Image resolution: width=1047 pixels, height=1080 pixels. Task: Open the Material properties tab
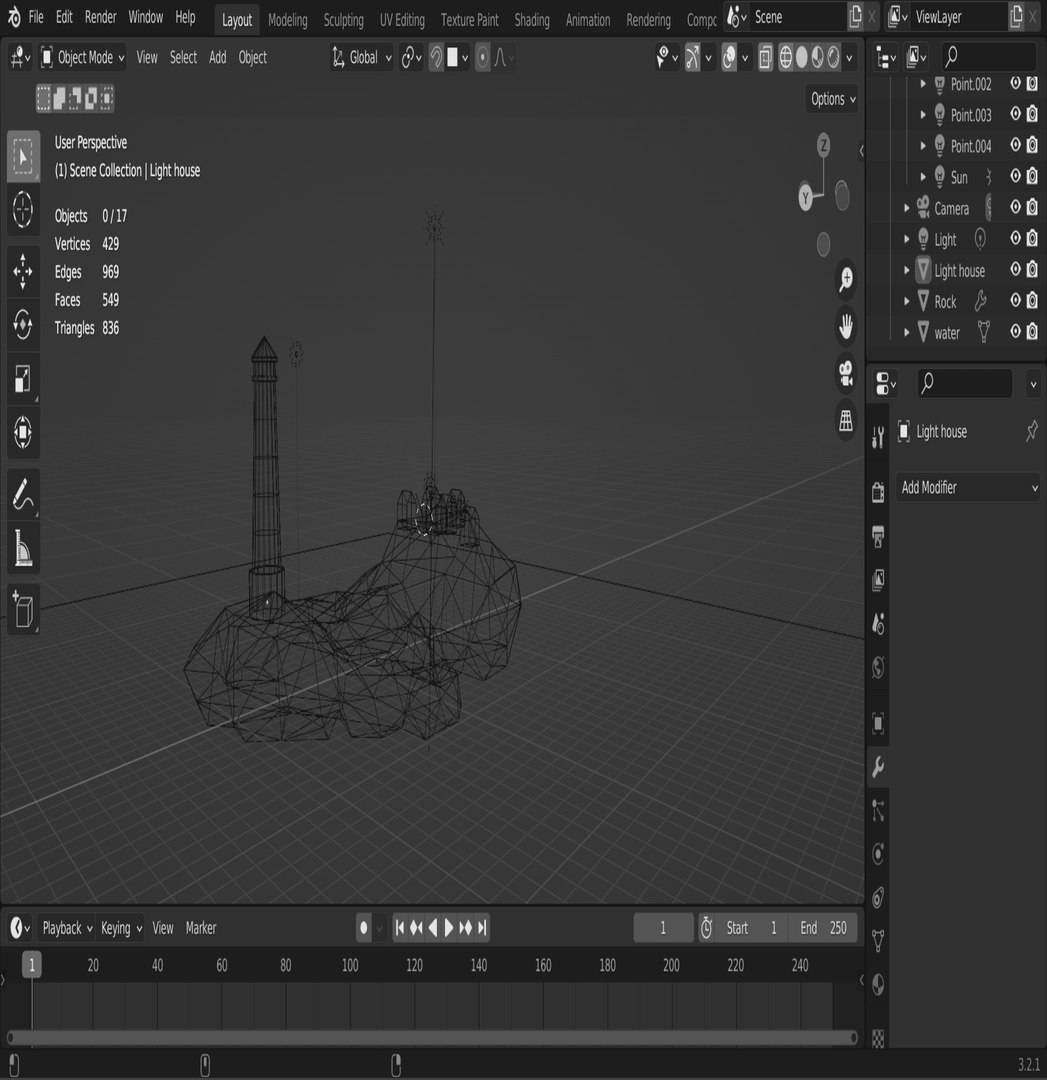(x=878, y=985)
